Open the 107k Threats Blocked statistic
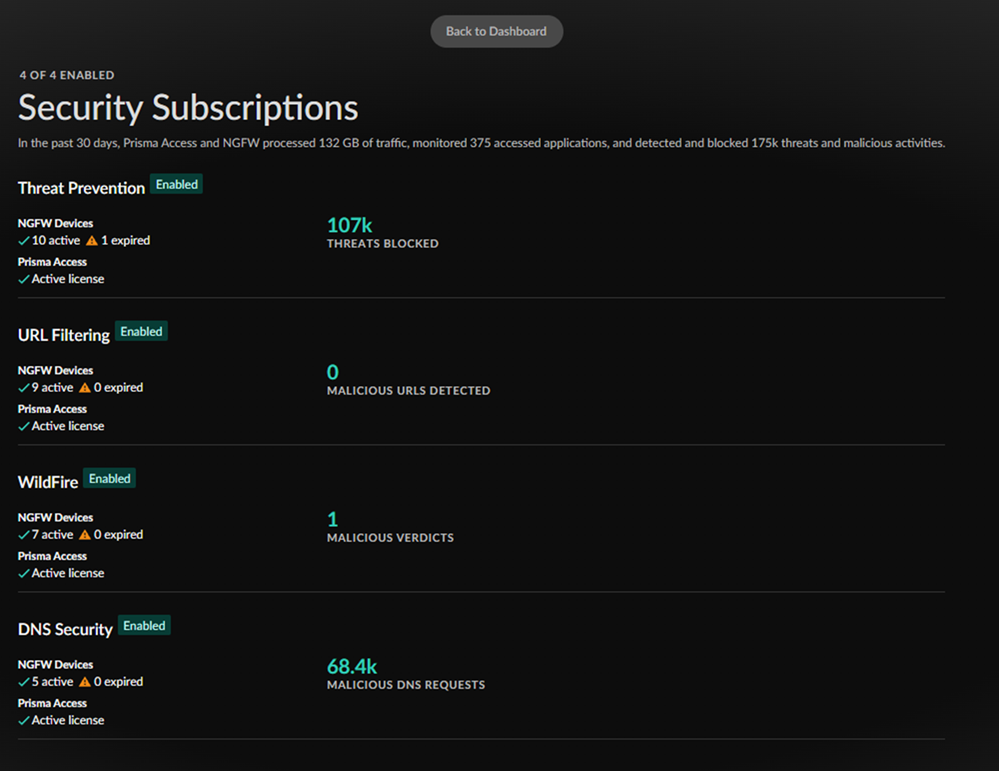999x771 pixels. (349, 226)
